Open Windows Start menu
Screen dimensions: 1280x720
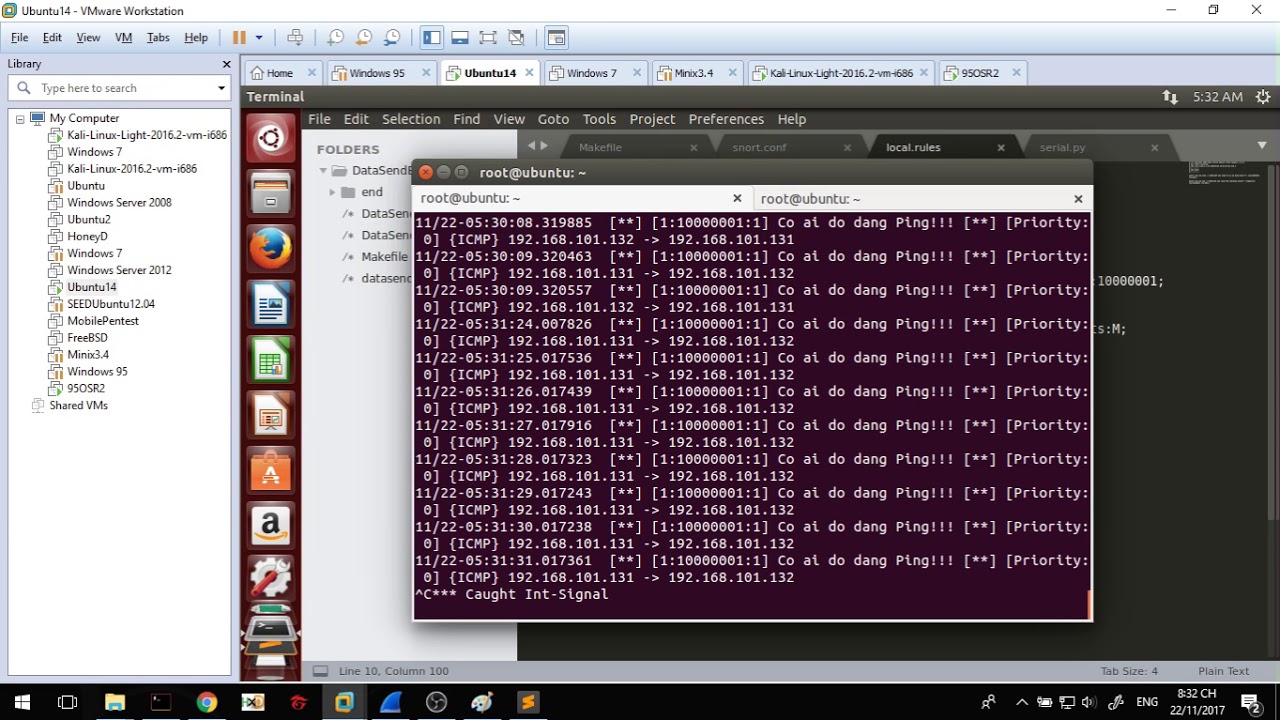click(x=21, y=702)
